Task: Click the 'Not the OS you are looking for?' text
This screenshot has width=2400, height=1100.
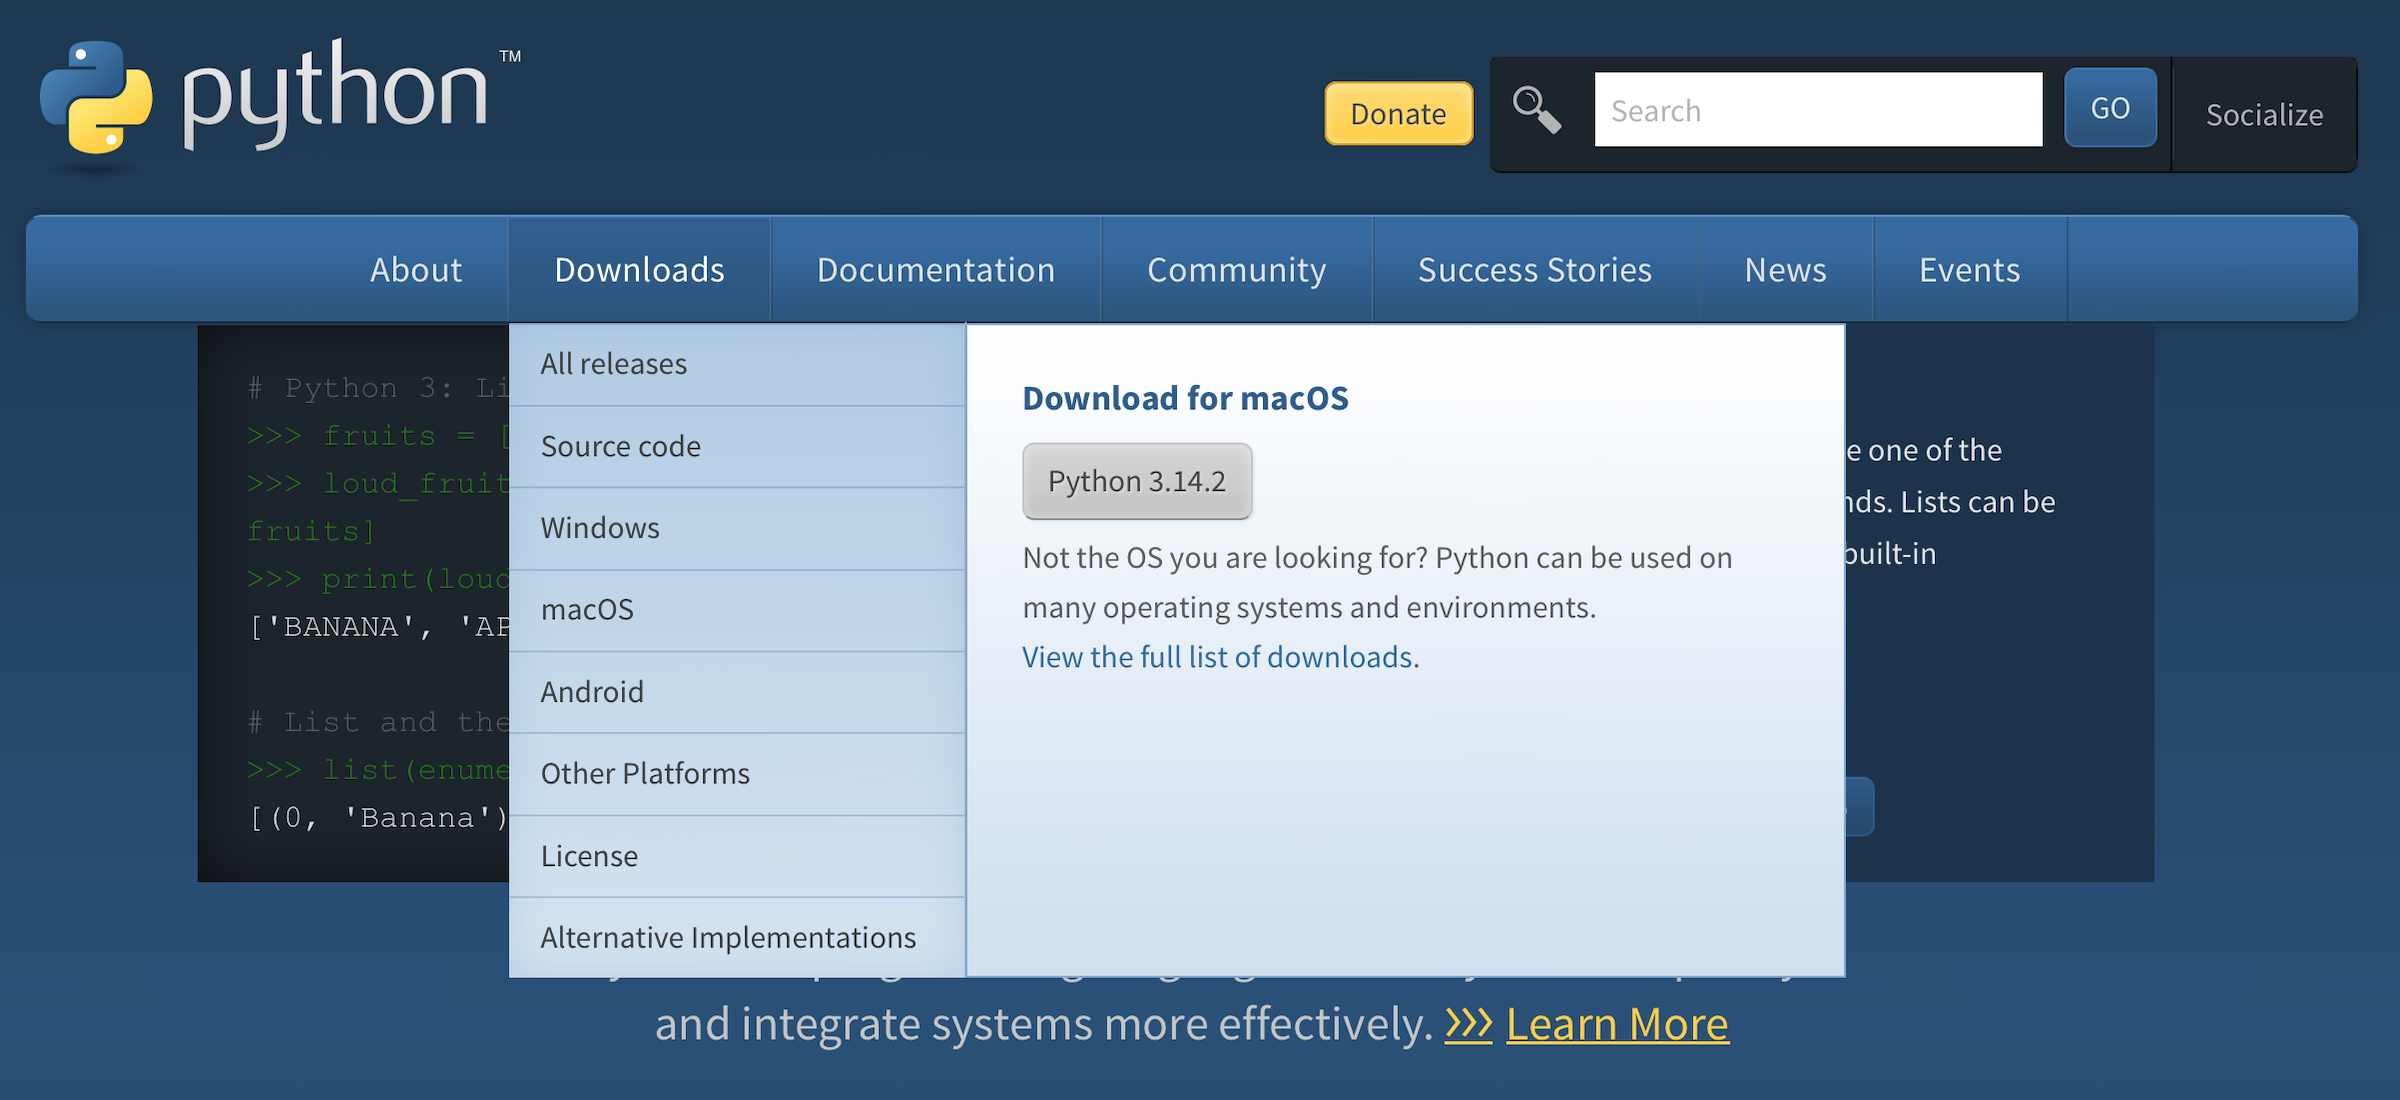Action: click(1225, 557)
